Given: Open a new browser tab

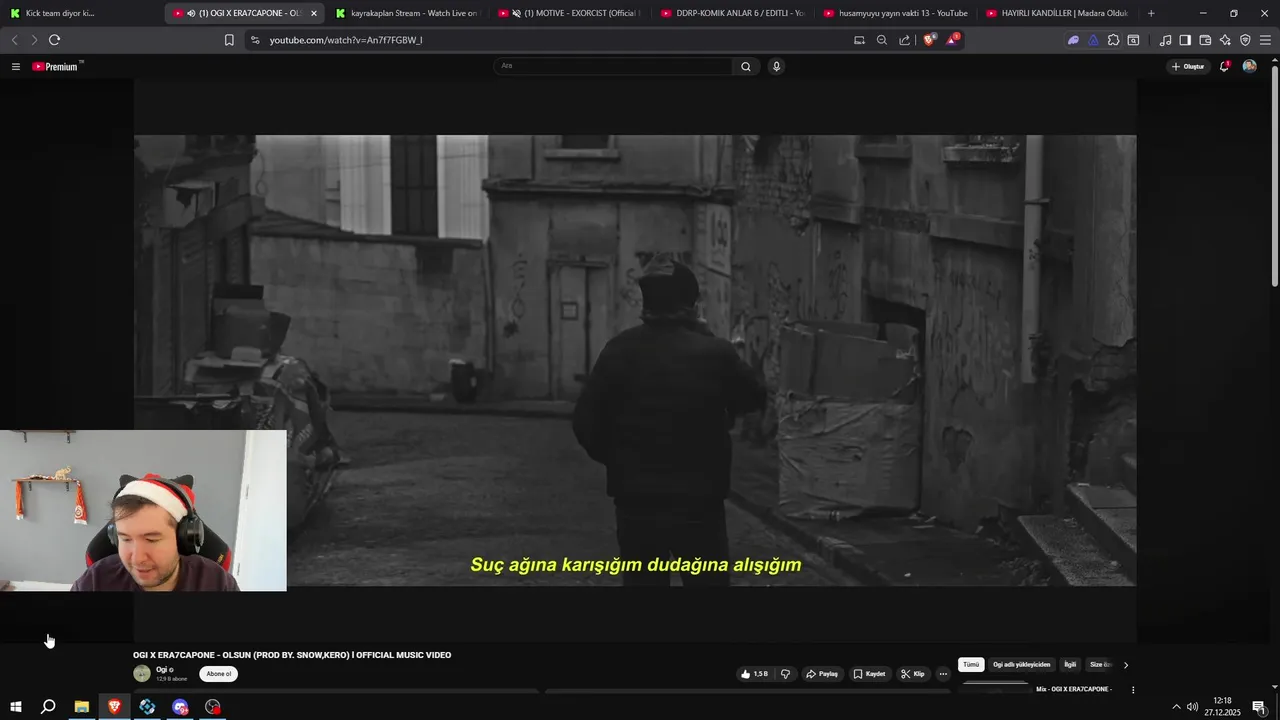Looking at the screenshot, I should (1151, 13).
